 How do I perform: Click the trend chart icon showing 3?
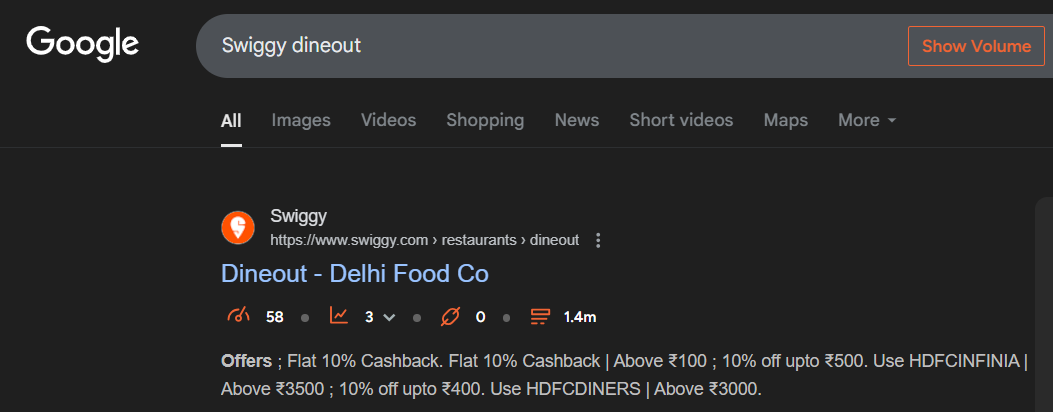pyautogui.click(x=338, y=316)
